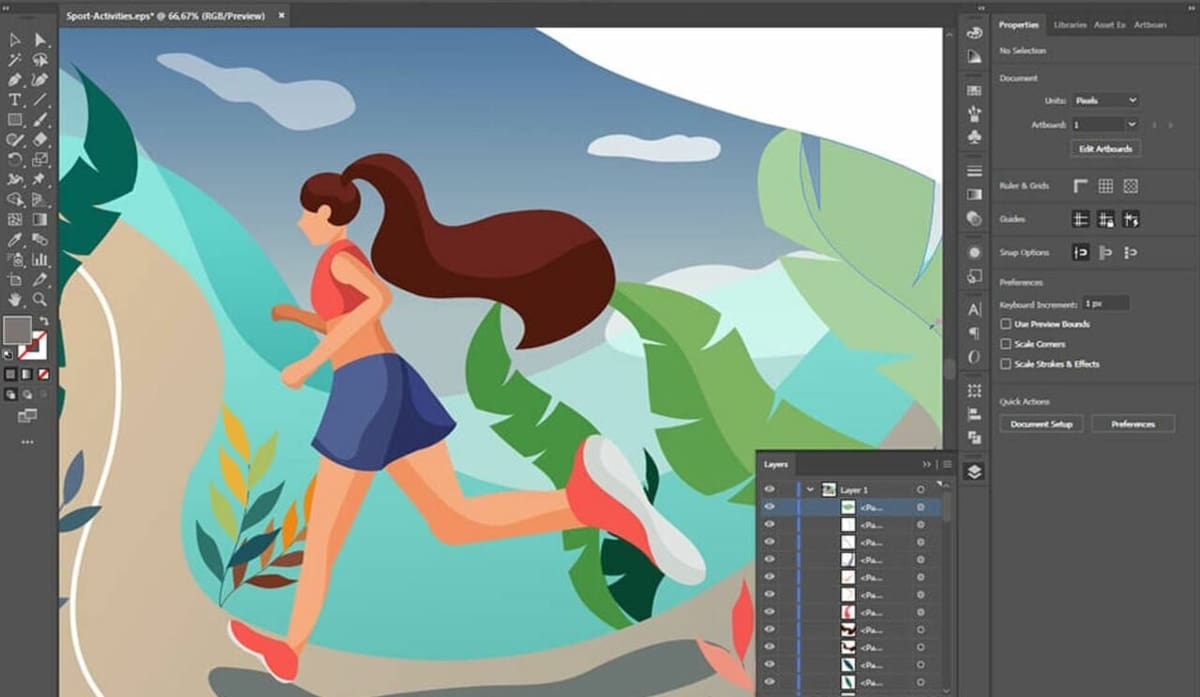The height and width of the screenshot is (697, 1200).
Task: Click the Edit Artboards button
Action: 1105,149
